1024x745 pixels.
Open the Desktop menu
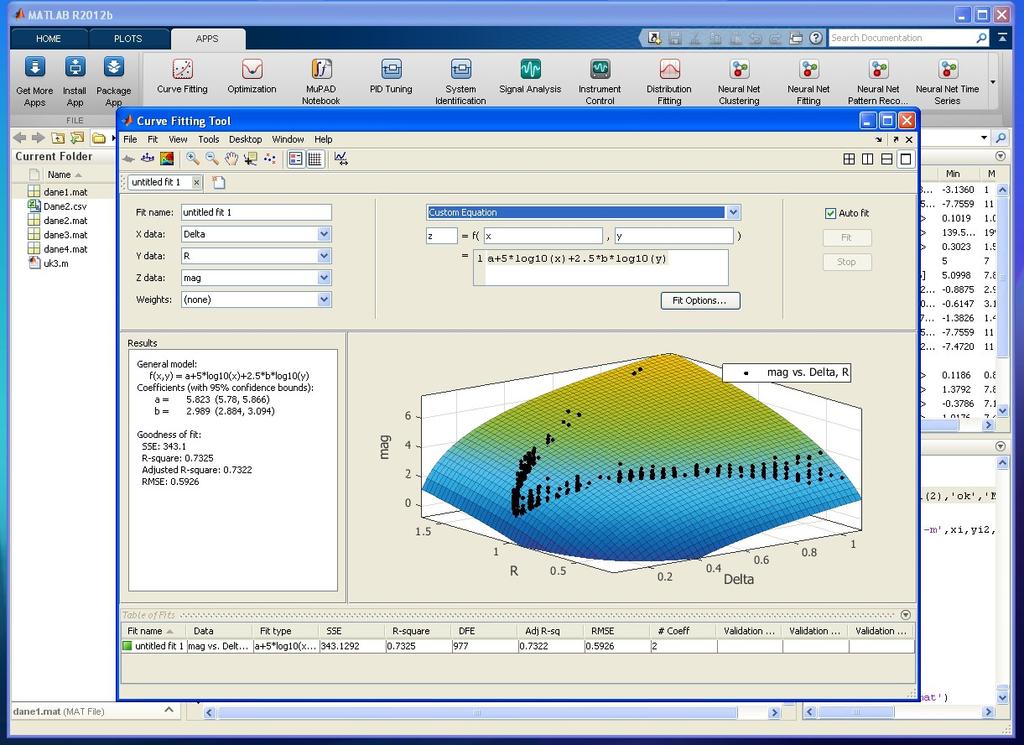(x=246, y=139)
